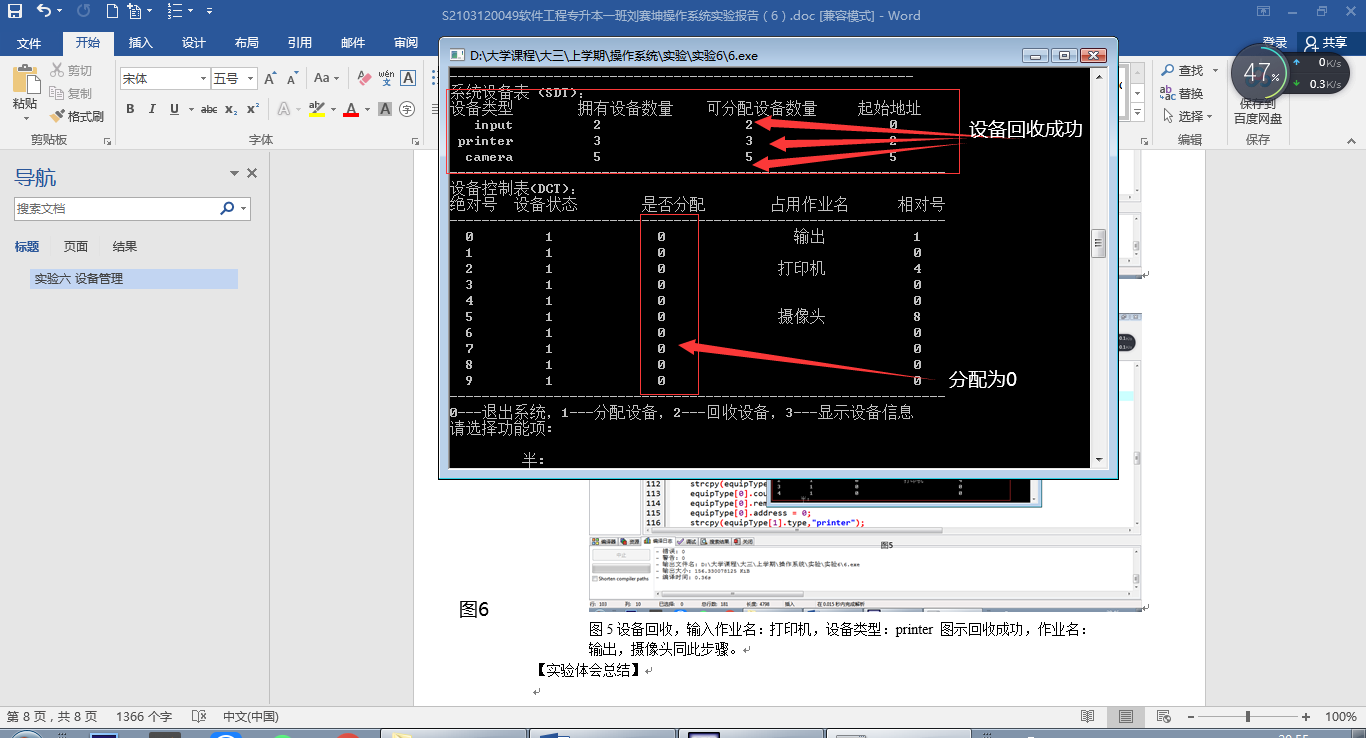Screen dimensions: 1366x738
Task: Toggle subscript formatting
Action: pyautogui.click(x=231, y=109)
